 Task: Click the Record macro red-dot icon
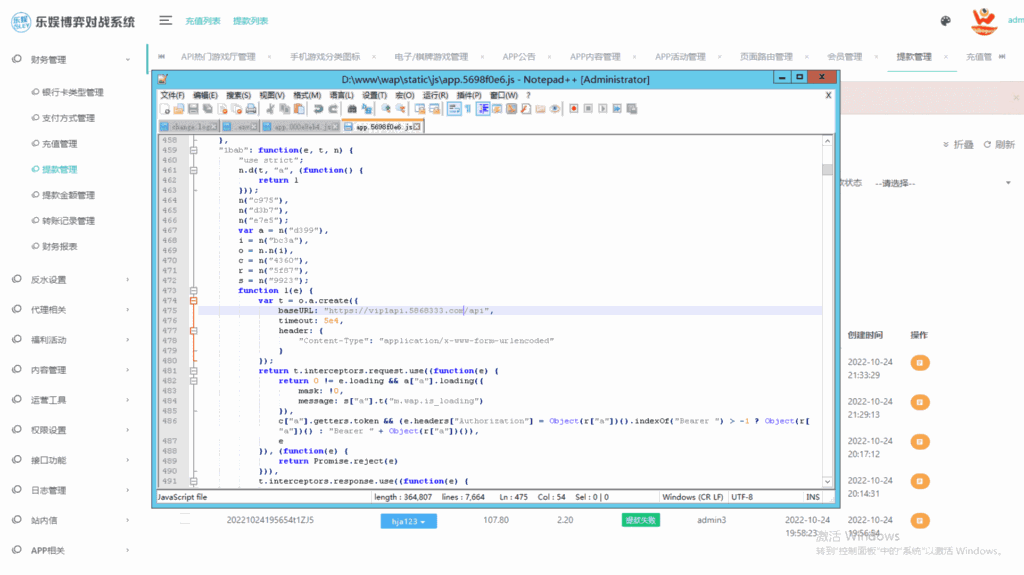click(x=576, y=109)
